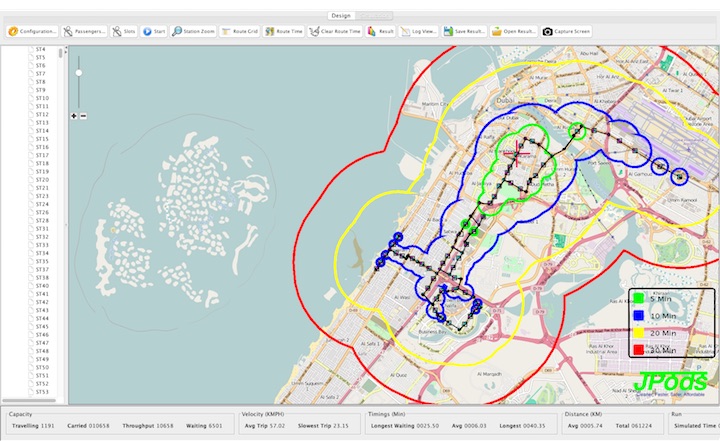Capture Screen with camera button
720x441 pixels.
click(x=567, y=31)
